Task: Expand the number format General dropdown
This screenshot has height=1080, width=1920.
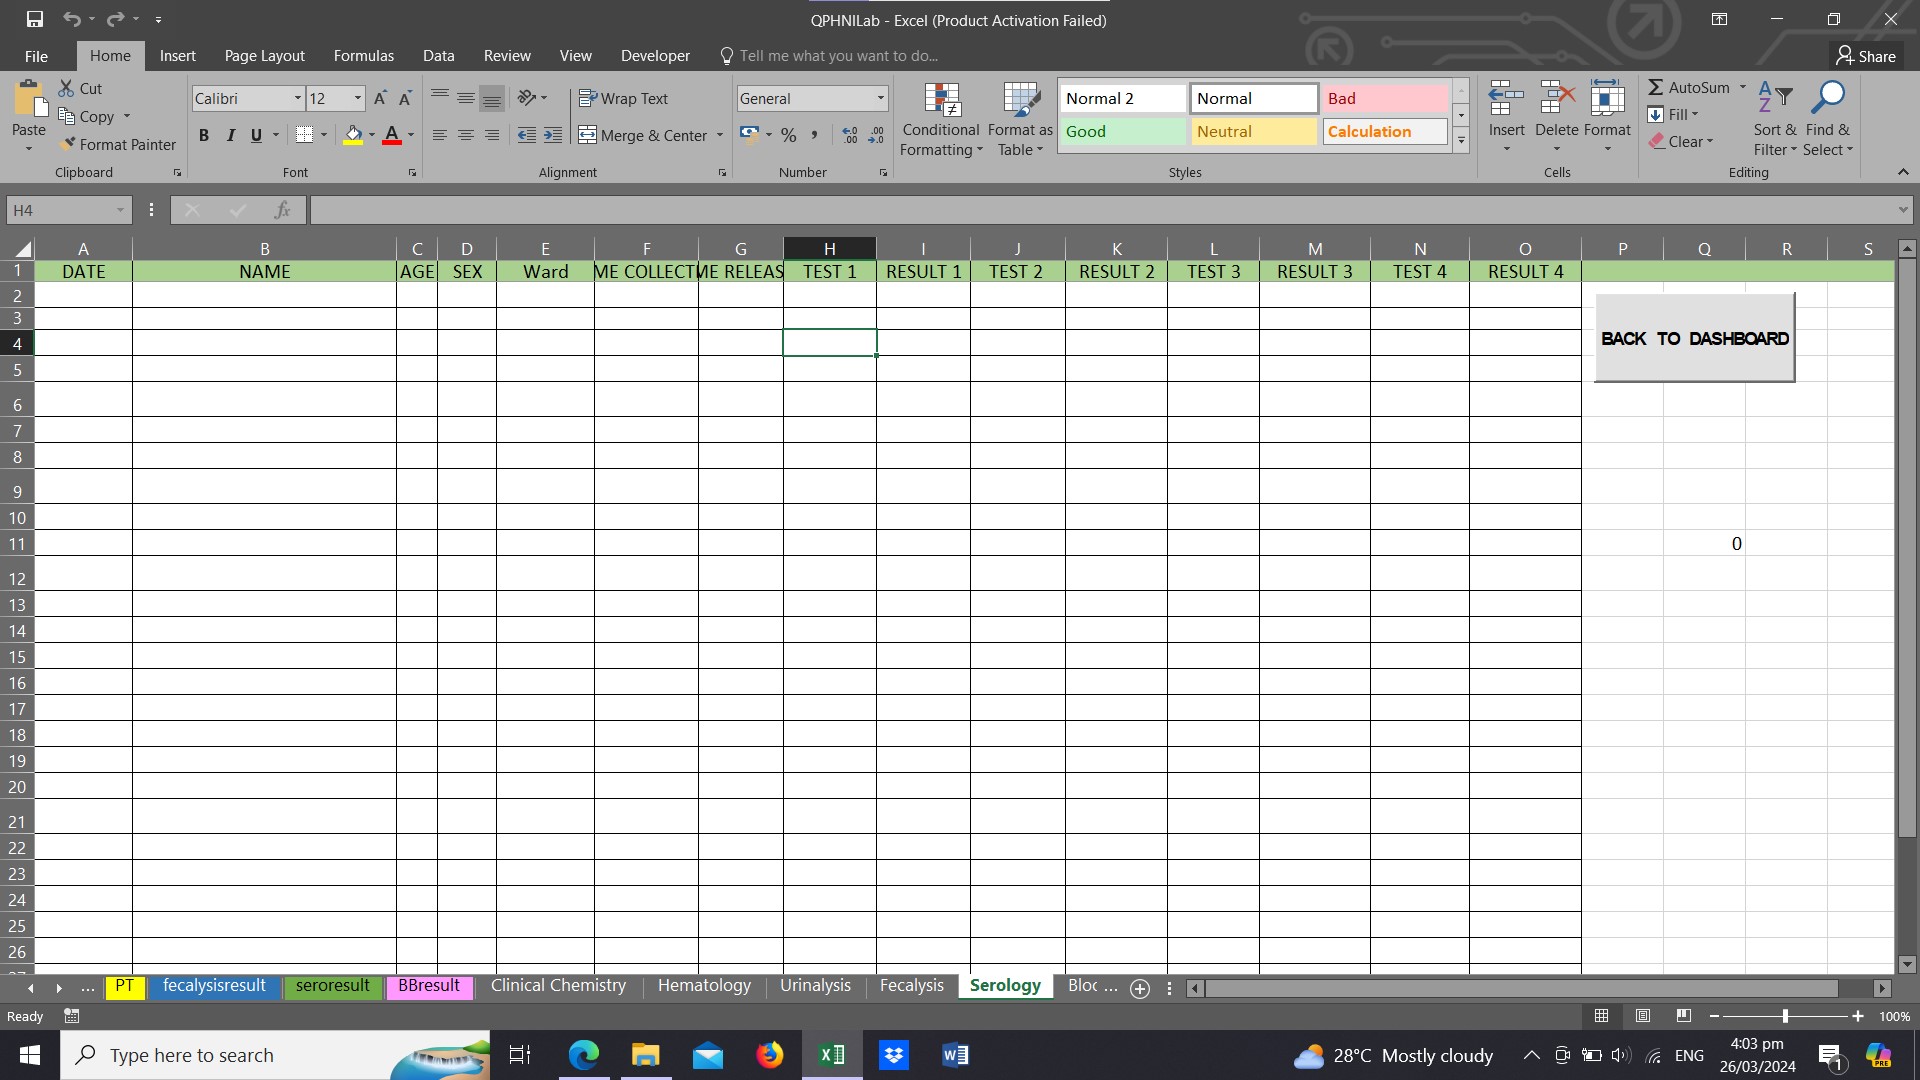Action: point(880,98)
